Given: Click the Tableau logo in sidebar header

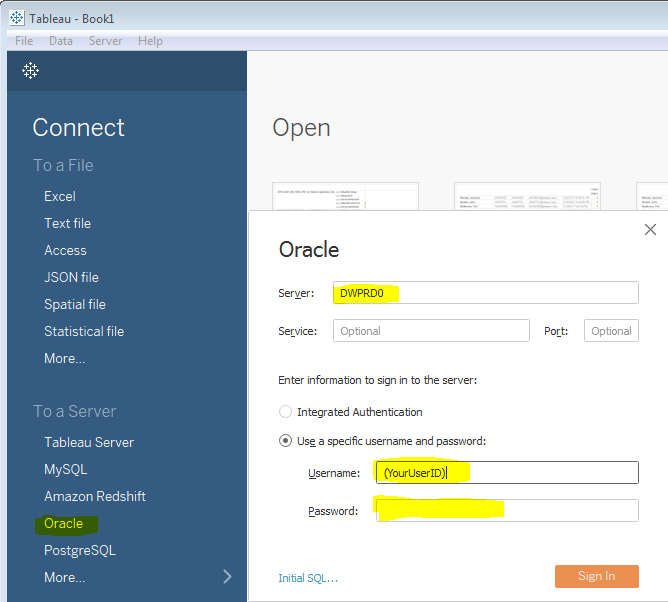Looking at the screenshot, I should [x=30, y=70].
